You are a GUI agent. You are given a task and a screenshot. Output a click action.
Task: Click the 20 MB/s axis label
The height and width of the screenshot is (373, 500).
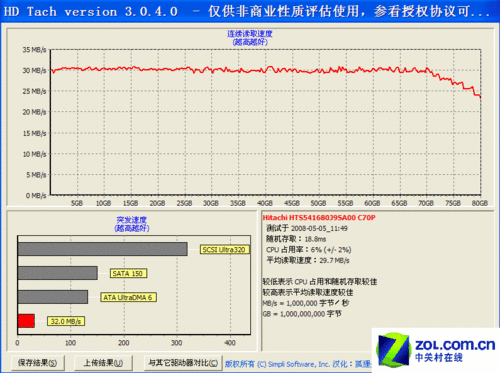pos(34,112)
